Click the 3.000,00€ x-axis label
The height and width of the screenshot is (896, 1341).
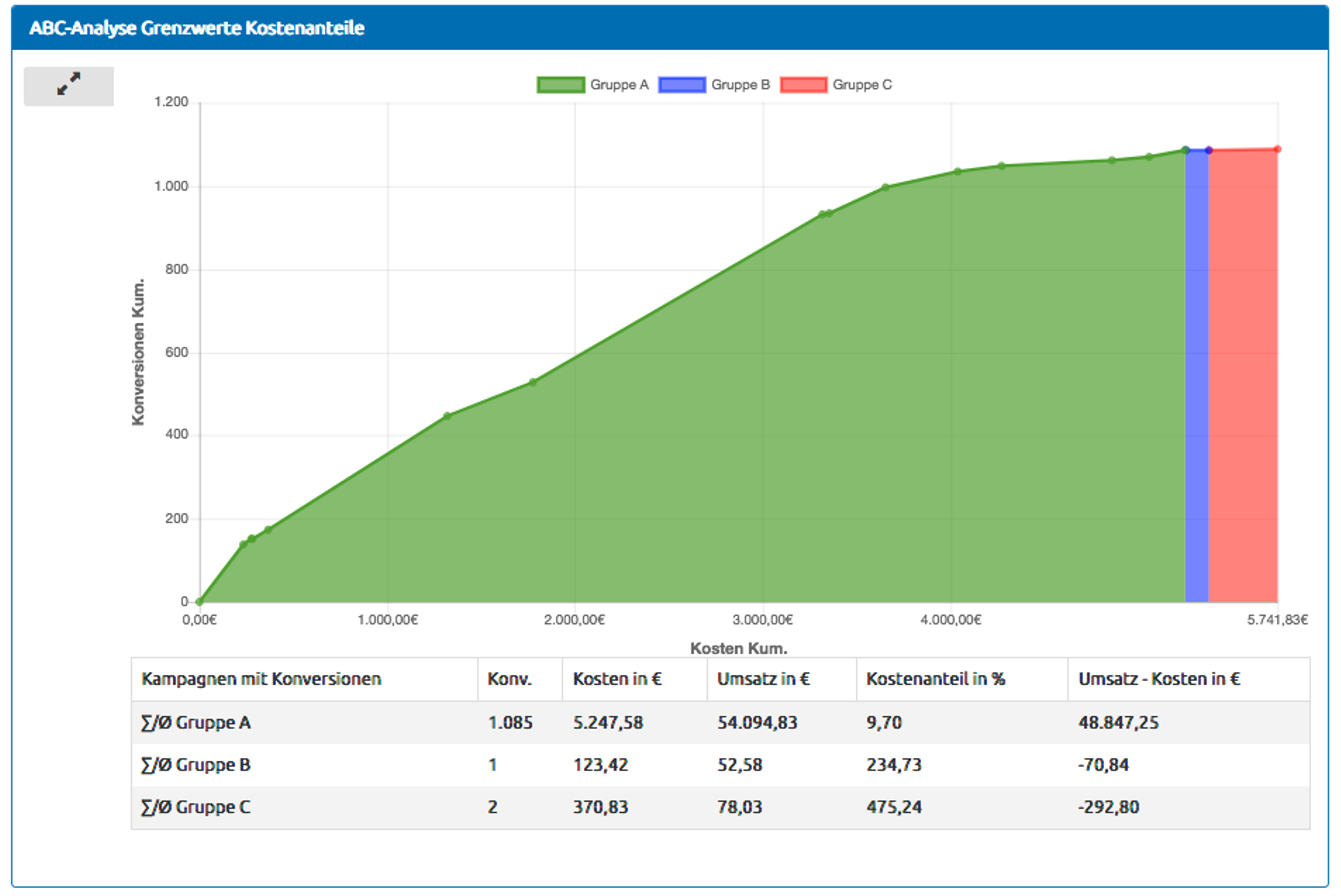[x=763, y=620]
